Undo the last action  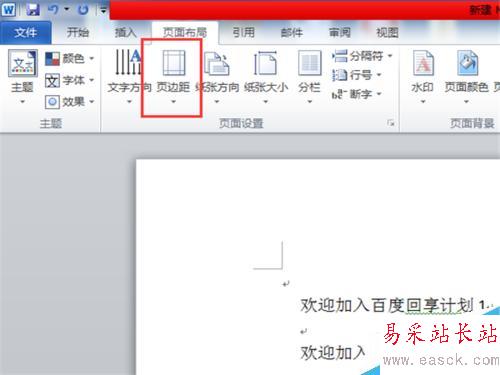click(x=53, y=9)
